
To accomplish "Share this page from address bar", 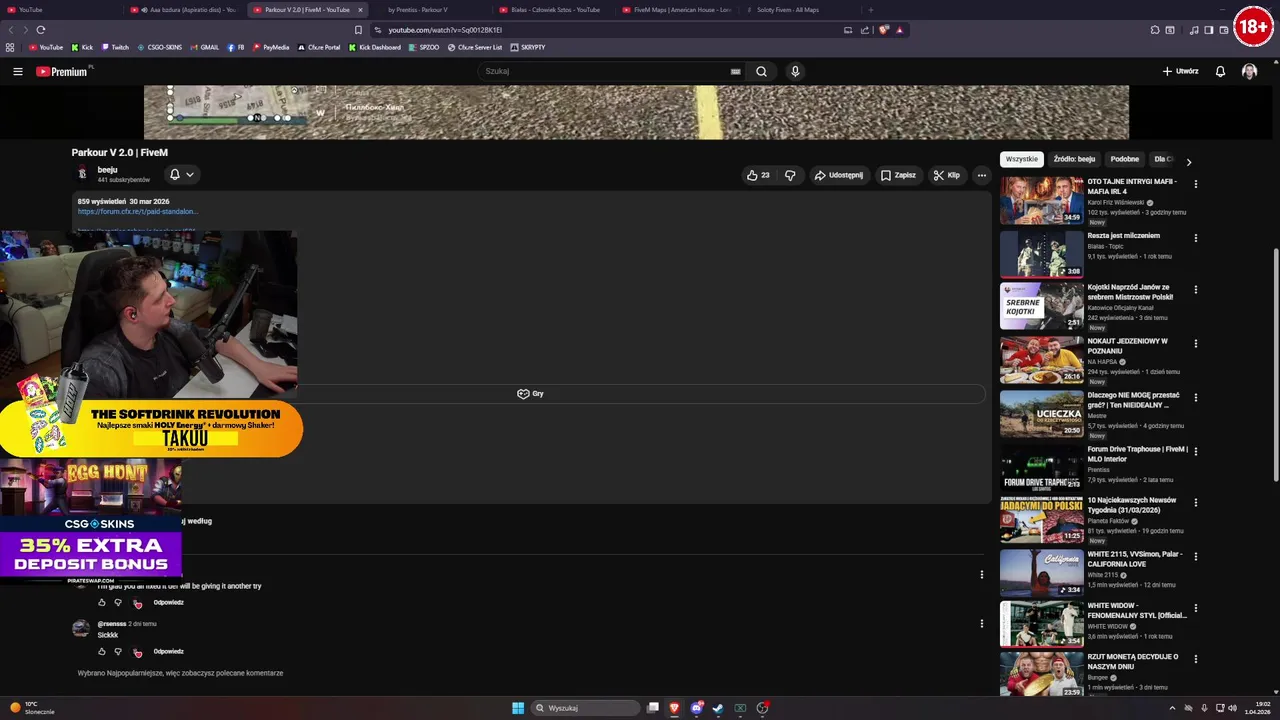I will (x=864, y=30).
